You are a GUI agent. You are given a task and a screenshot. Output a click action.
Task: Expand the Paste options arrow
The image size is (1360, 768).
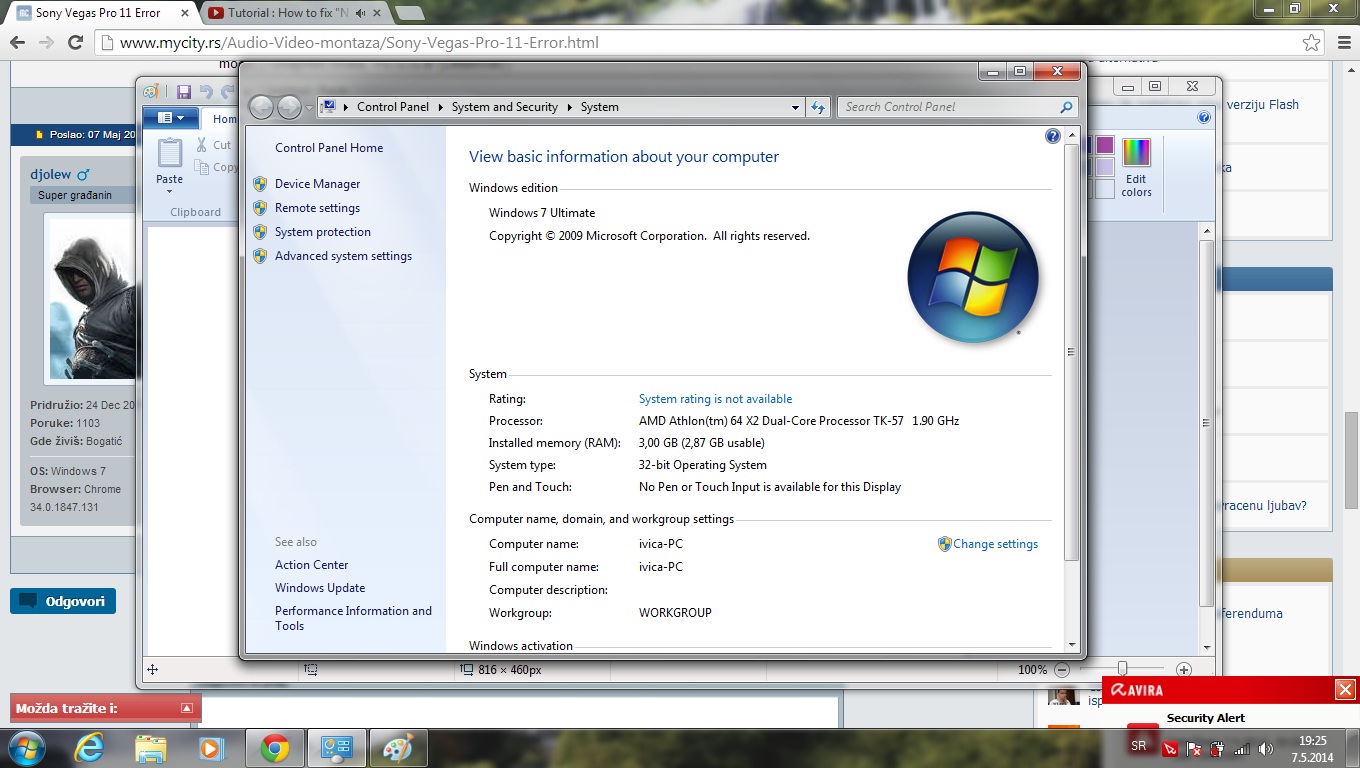click(170, 191)
